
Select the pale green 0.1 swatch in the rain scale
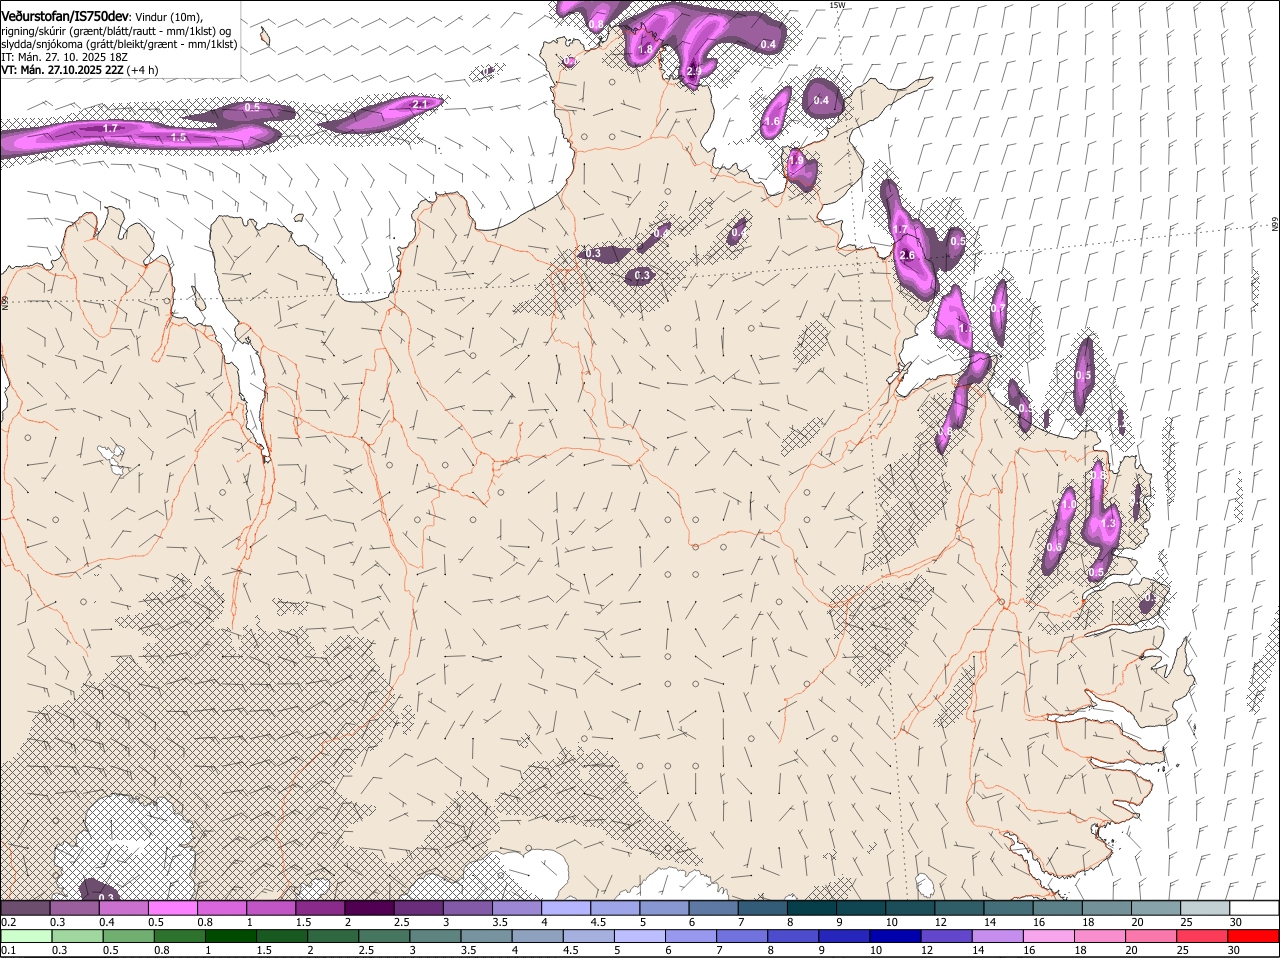pyautogui.click(x=26, y=936)
